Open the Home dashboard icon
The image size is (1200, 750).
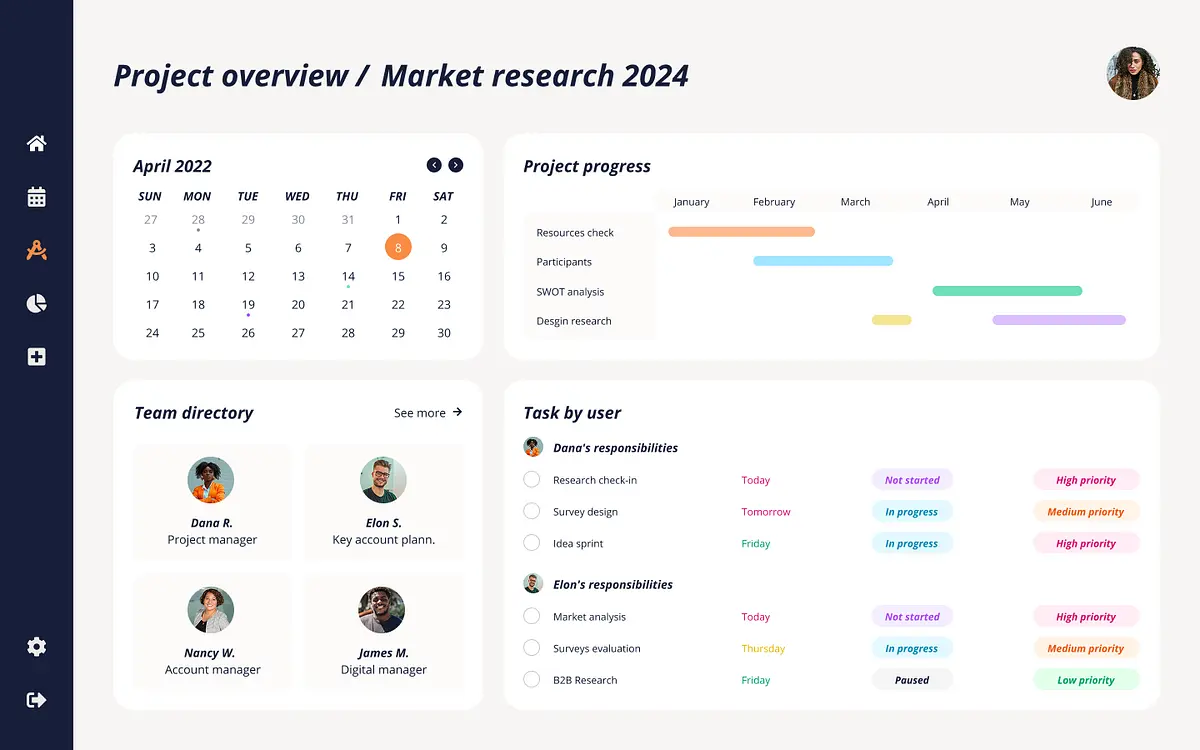point(36,143)
